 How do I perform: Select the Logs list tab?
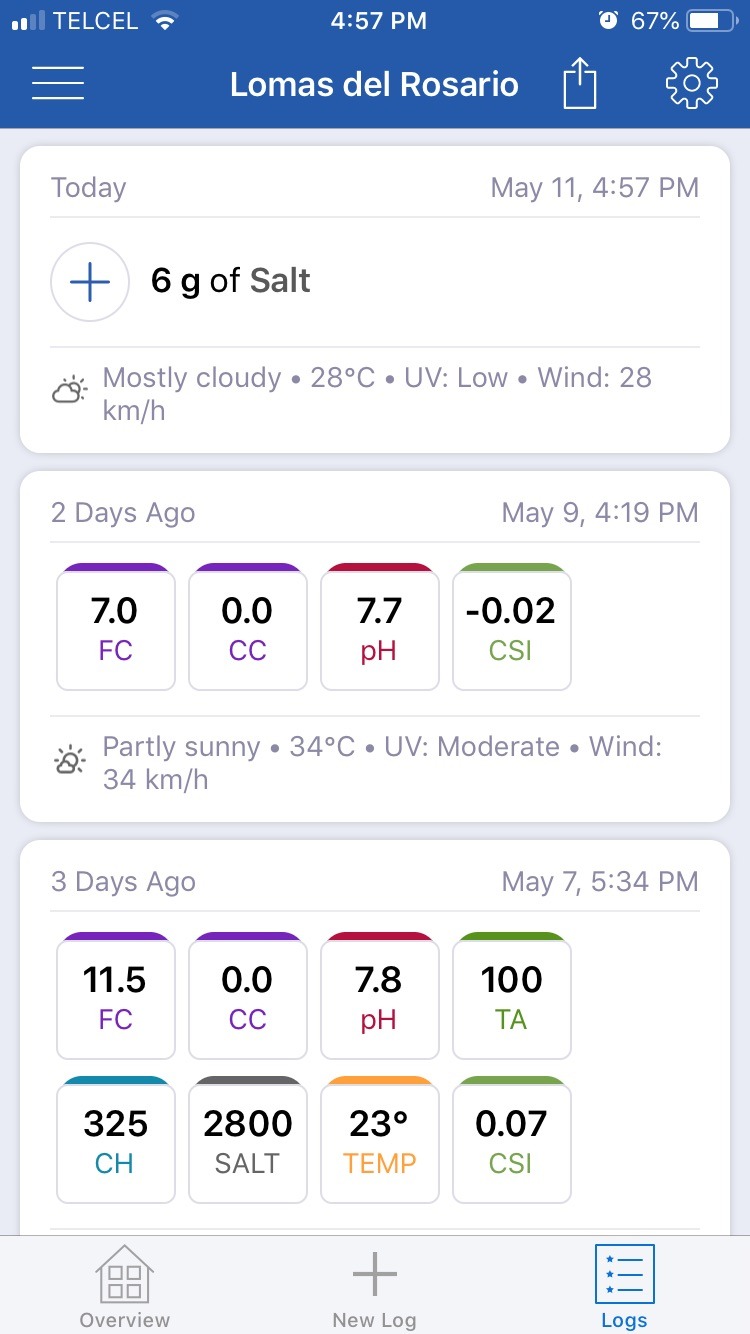click(624, 1286)
